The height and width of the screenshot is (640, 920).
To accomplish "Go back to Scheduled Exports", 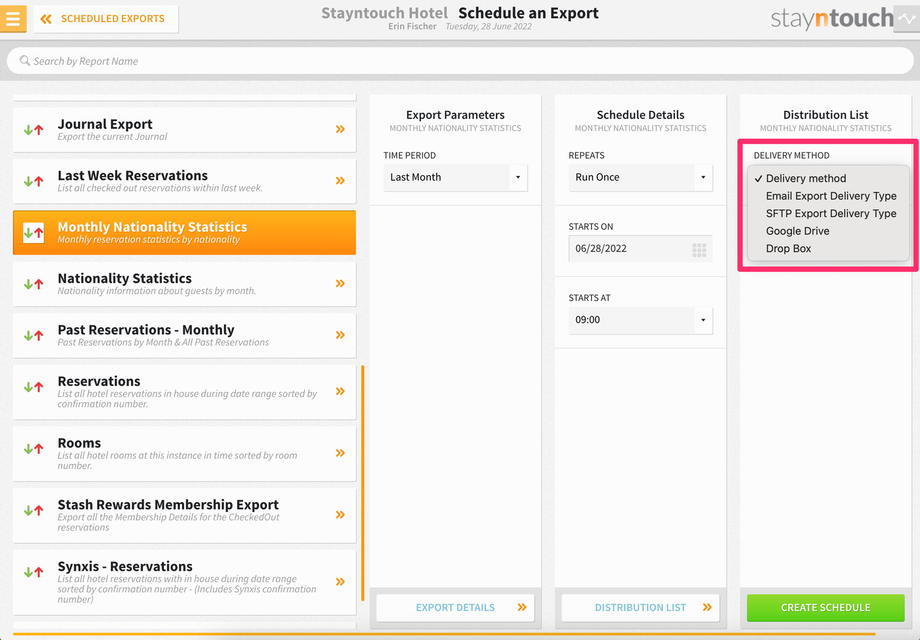I will coord(106,19).
